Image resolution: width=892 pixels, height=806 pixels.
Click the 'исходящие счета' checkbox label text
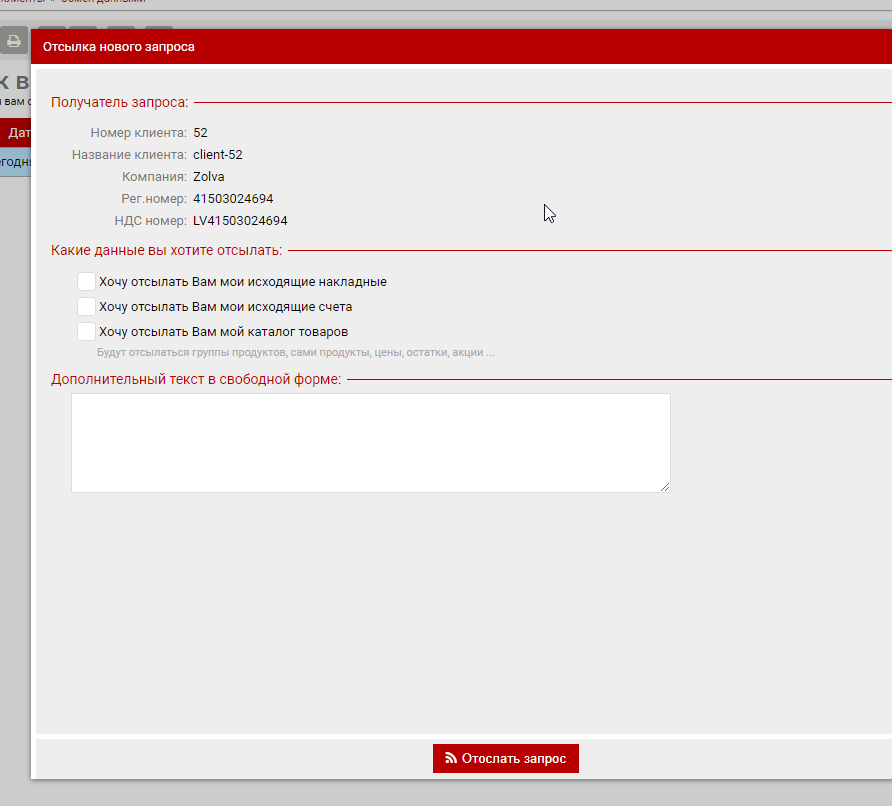coord(225,307)
